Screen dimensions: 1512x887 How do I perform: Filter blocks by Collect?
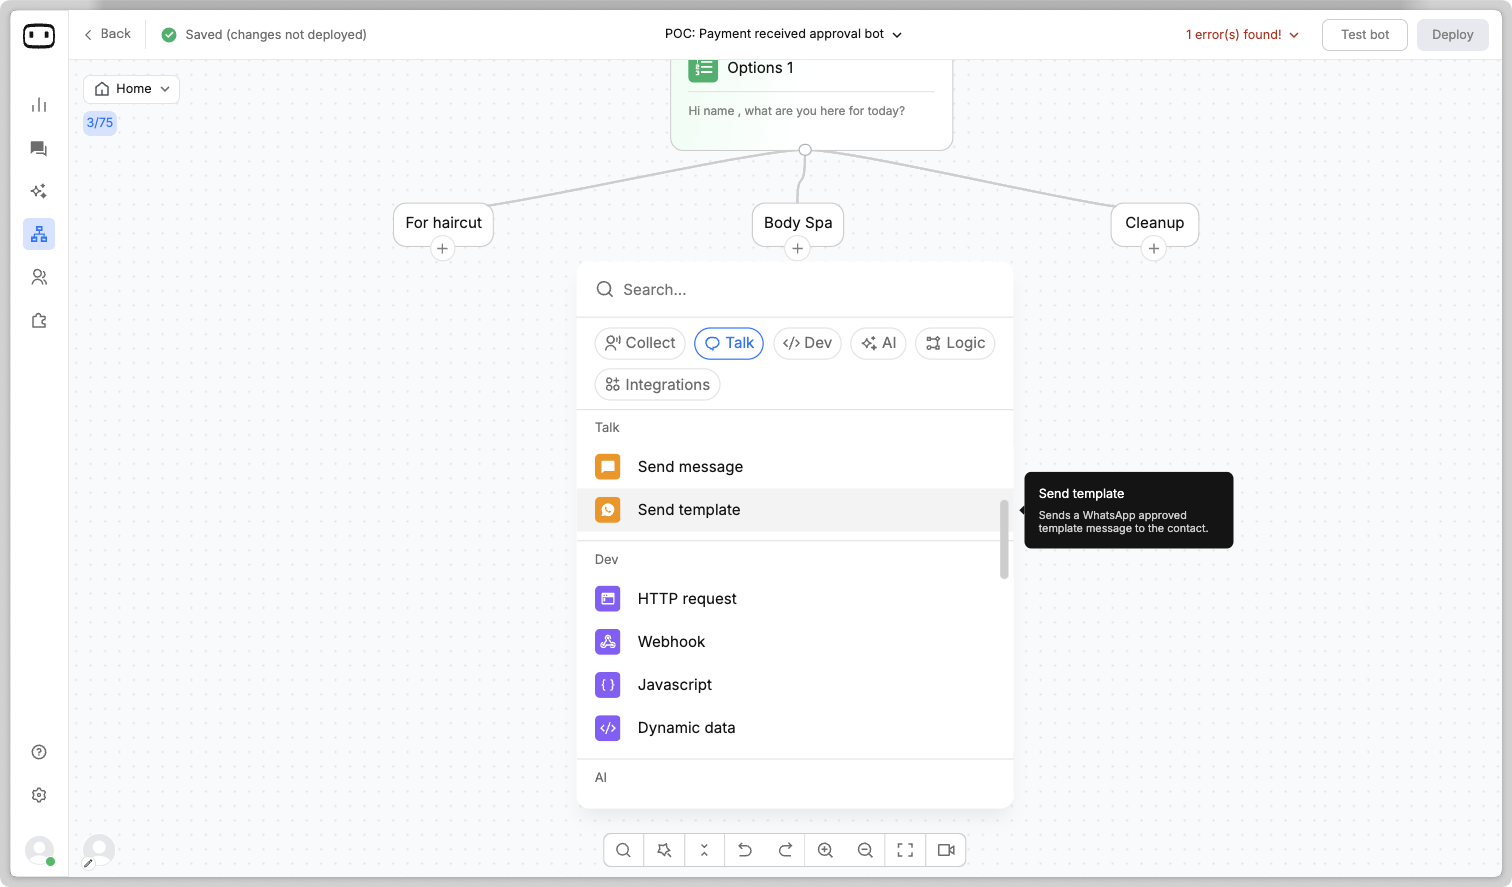click(640, 343)
